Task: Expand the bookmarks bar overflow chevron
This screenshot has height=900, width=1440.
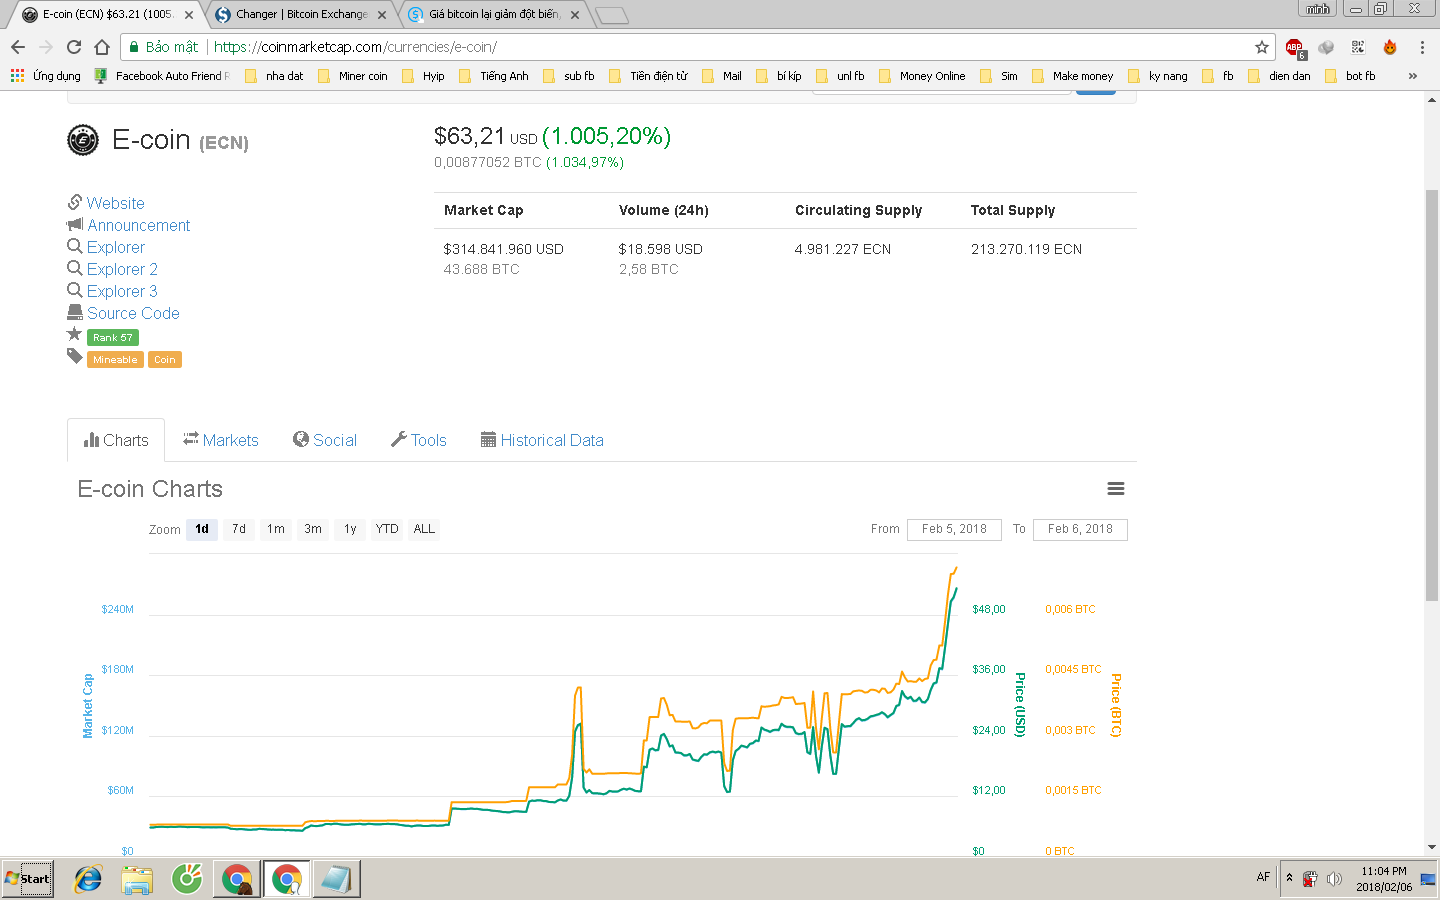Action: click(x=1412, y=76)
